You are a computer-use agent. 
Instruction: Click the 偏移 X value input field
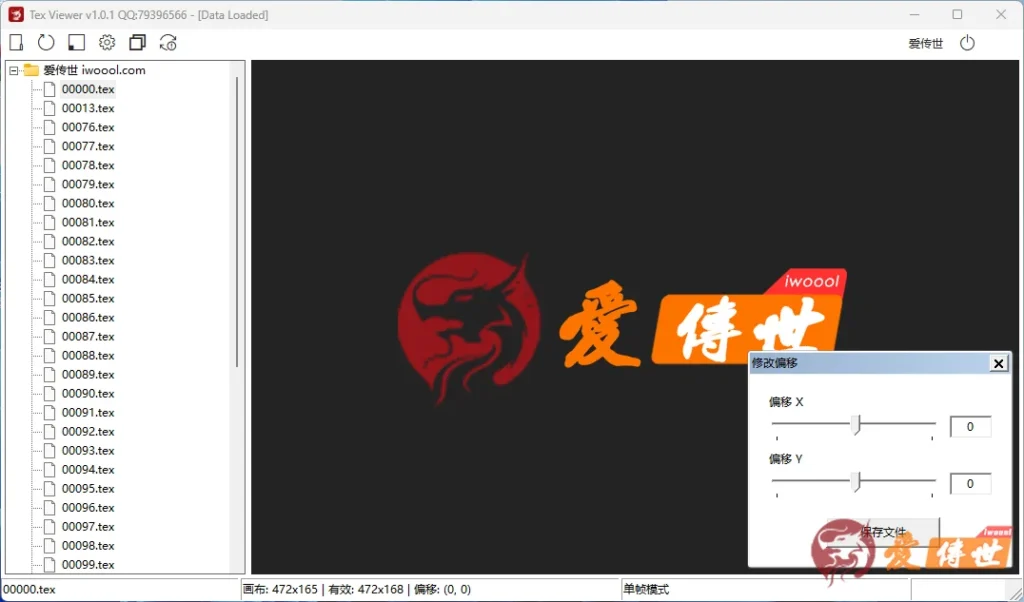(x=970, y=426)
